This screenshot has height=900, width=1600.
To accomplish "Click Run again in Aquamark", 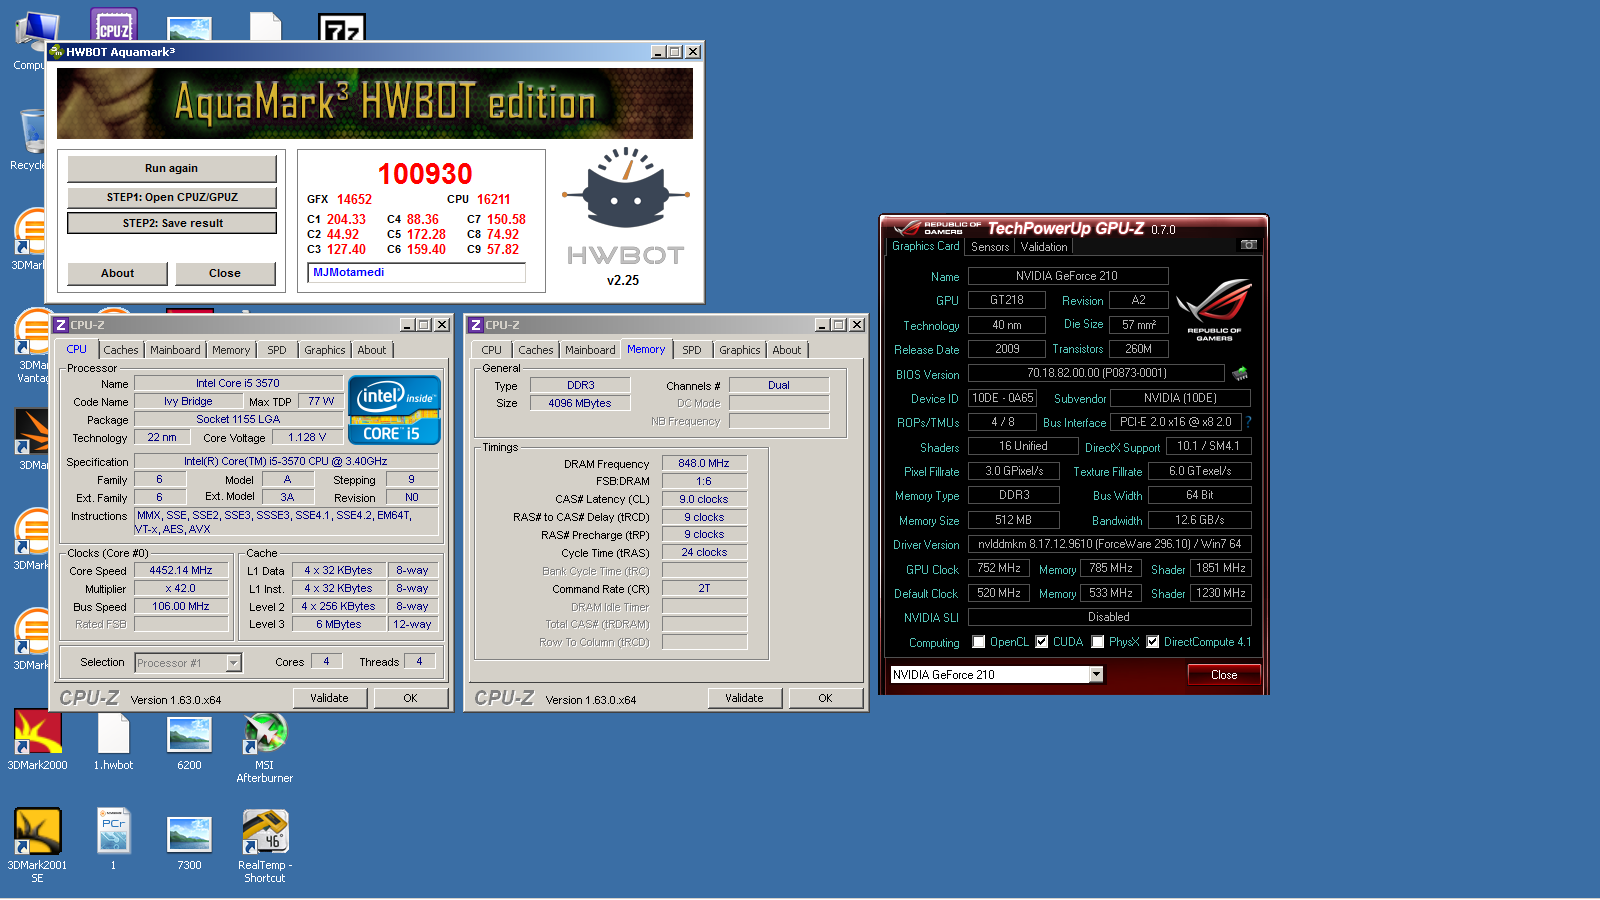I will point(171,168).
